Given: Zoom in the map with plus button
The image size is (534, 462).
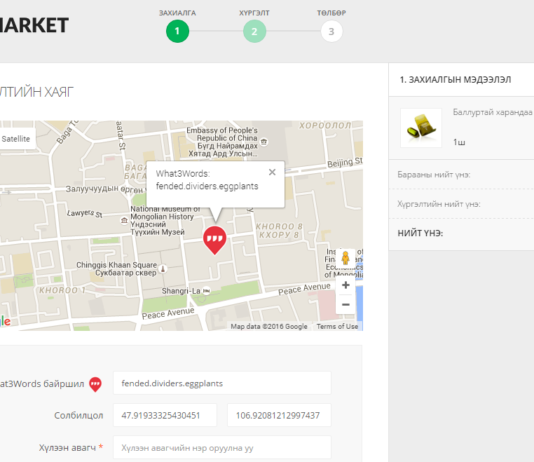Looking at the screenshot, I should 346,285.
